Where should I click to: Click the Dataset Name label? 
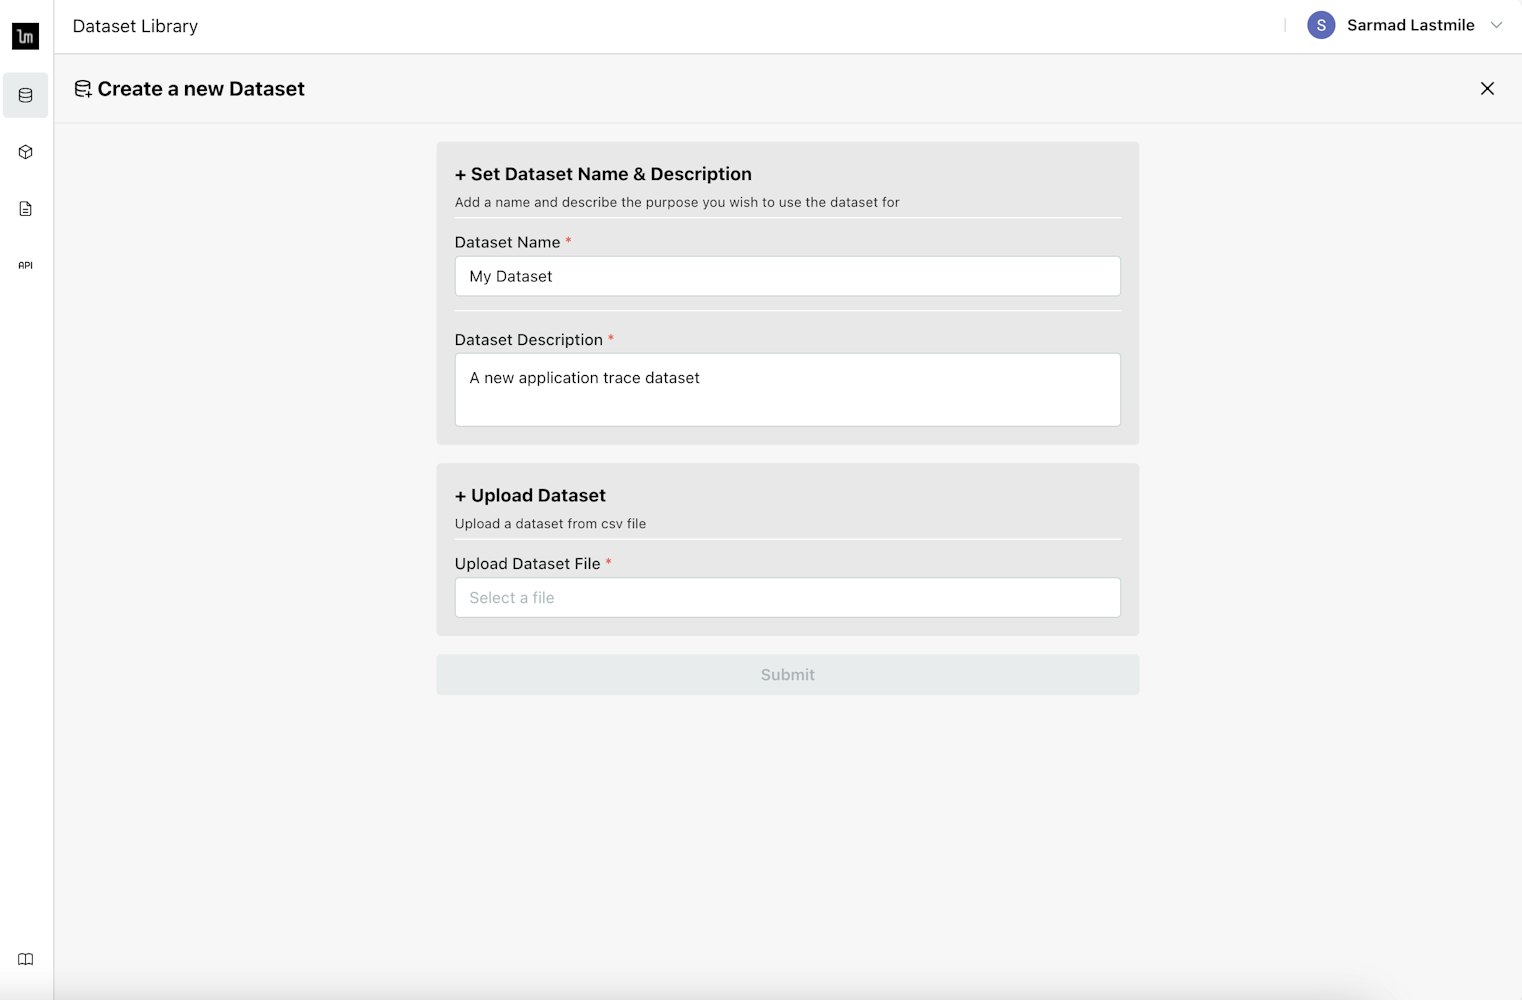tap(507, 242)
